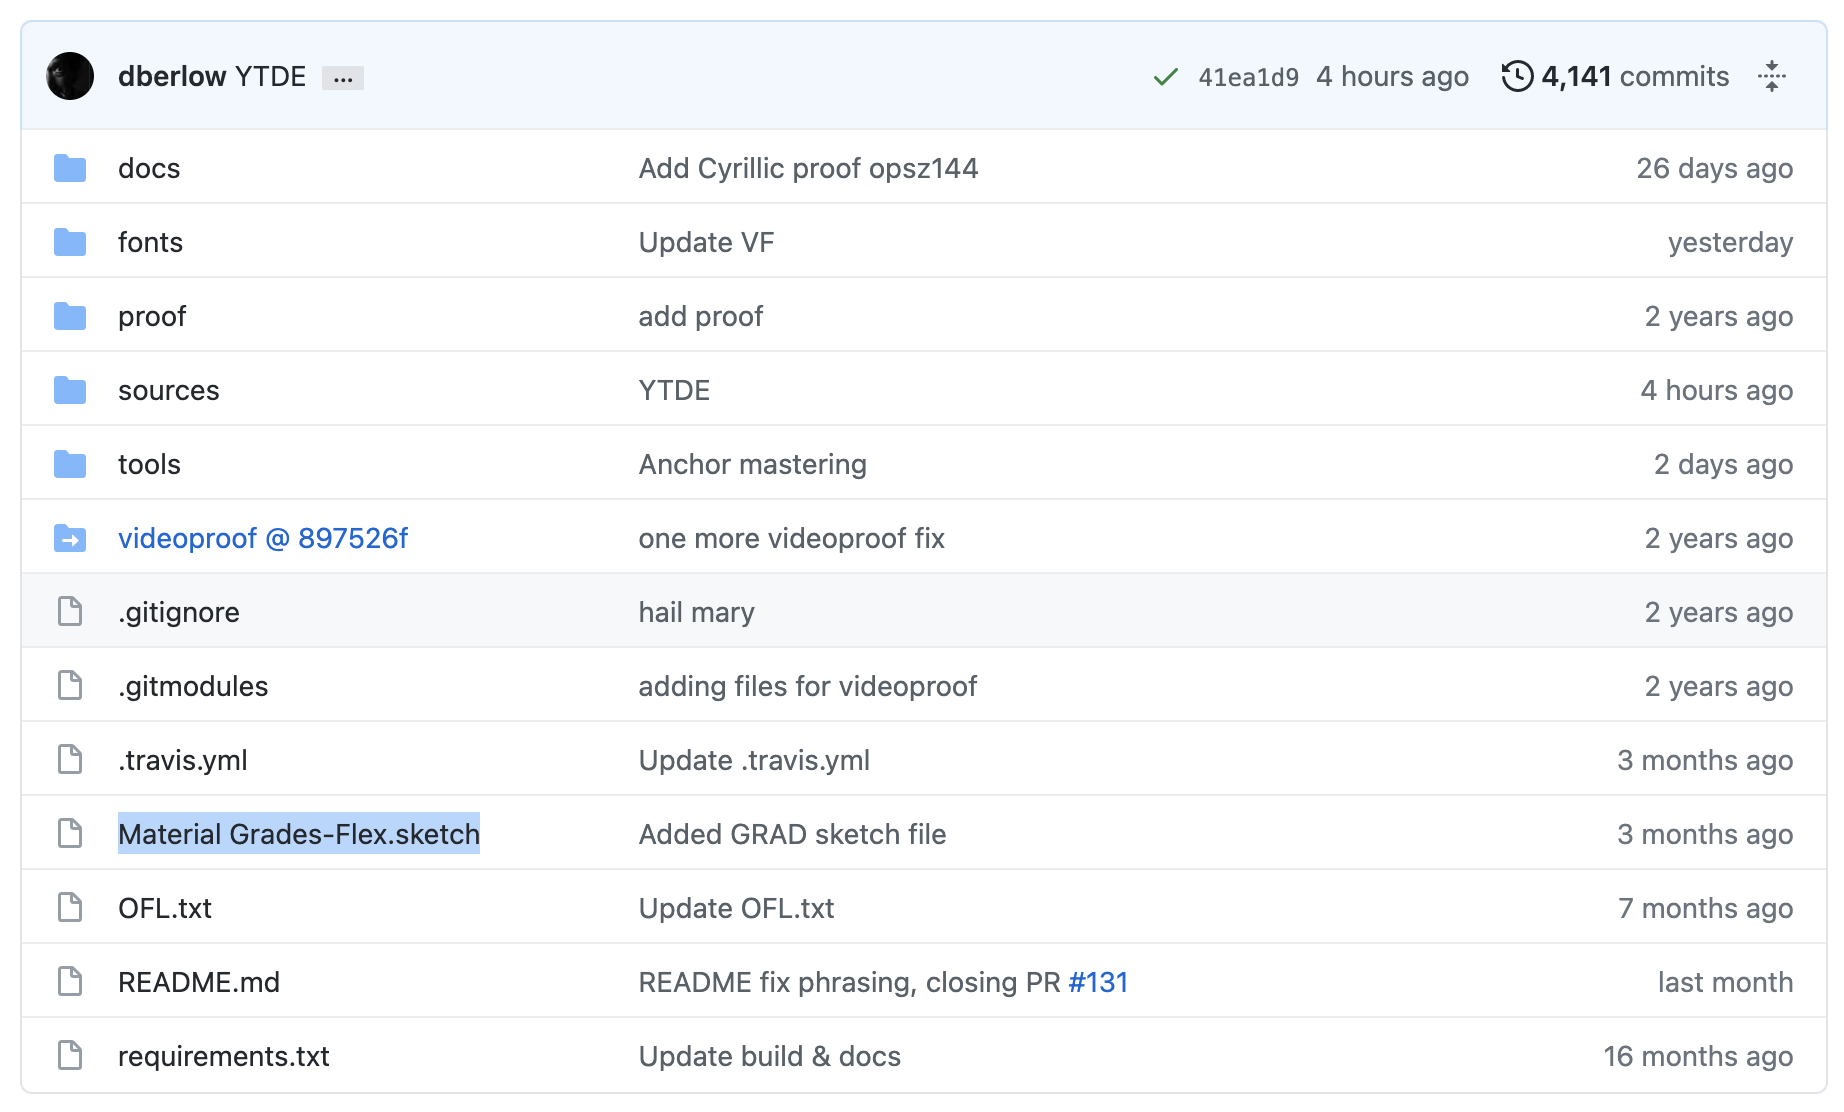
Task: Click the tools folder icon
Action: (70, 464)
